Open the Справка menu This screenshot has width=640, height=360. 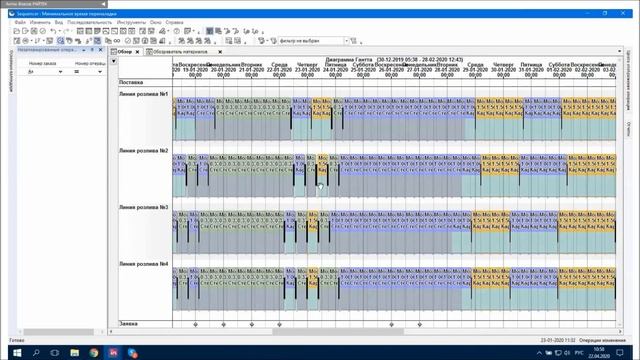[174, 22]
